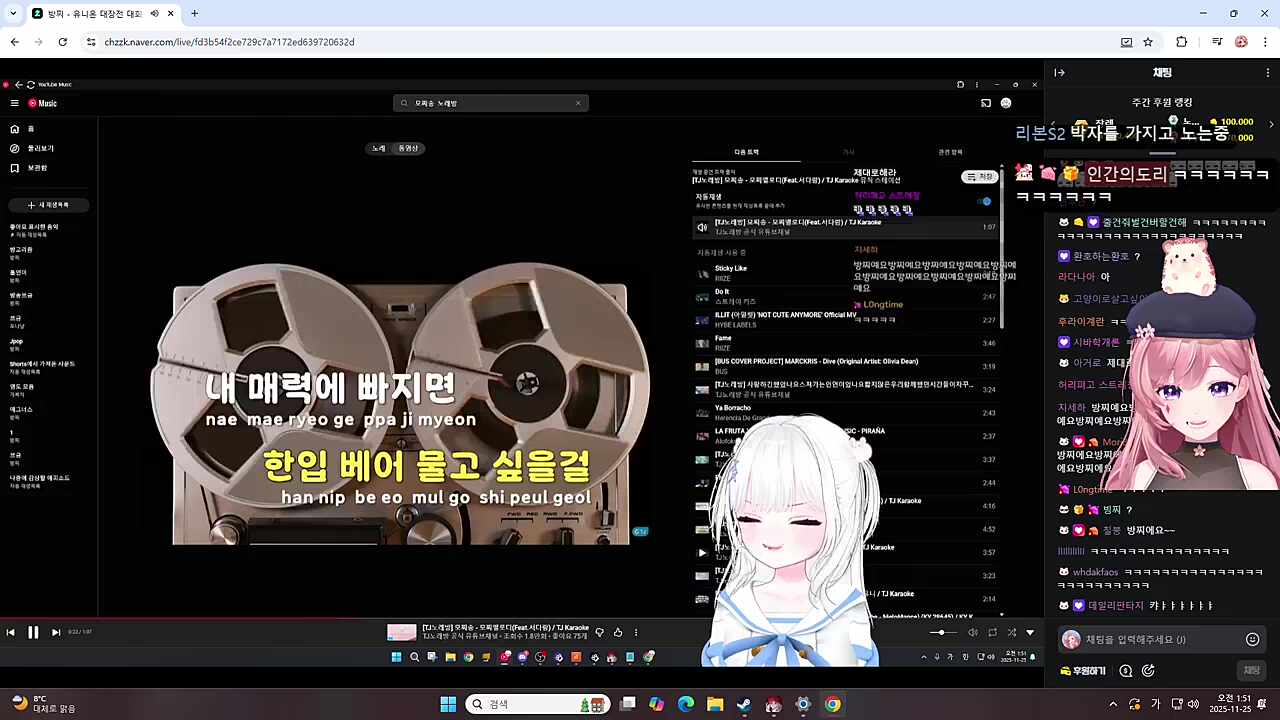Pause the YouTube Music playback

33,632
